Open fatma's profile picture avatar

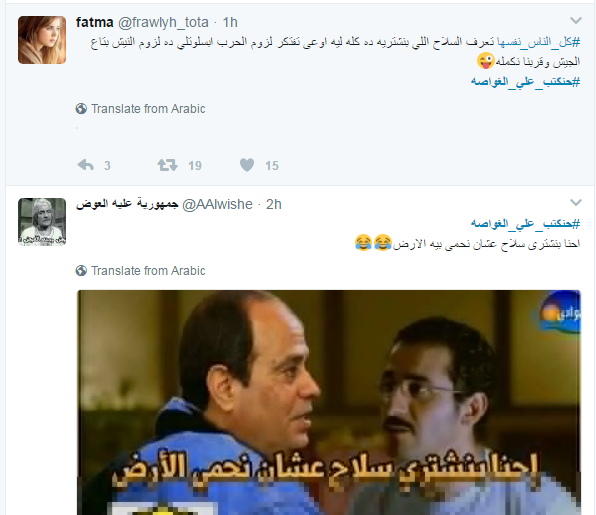(x=42, y=40)
